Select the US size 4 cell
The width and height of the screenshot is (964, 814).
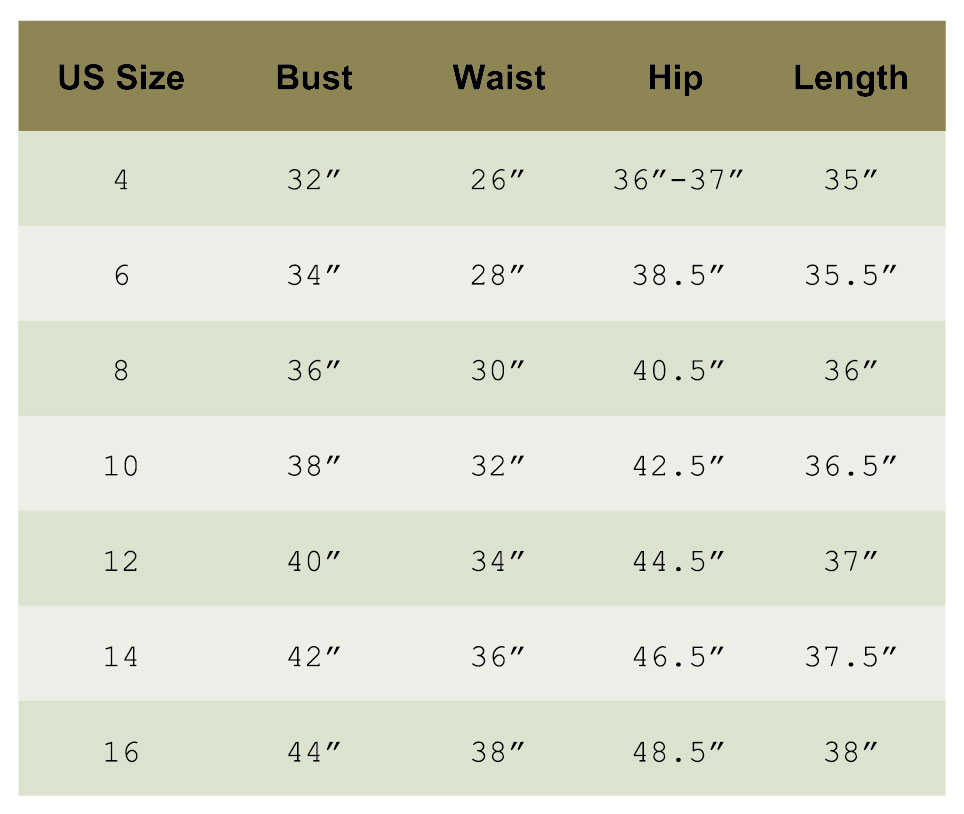tap(121, 181)
